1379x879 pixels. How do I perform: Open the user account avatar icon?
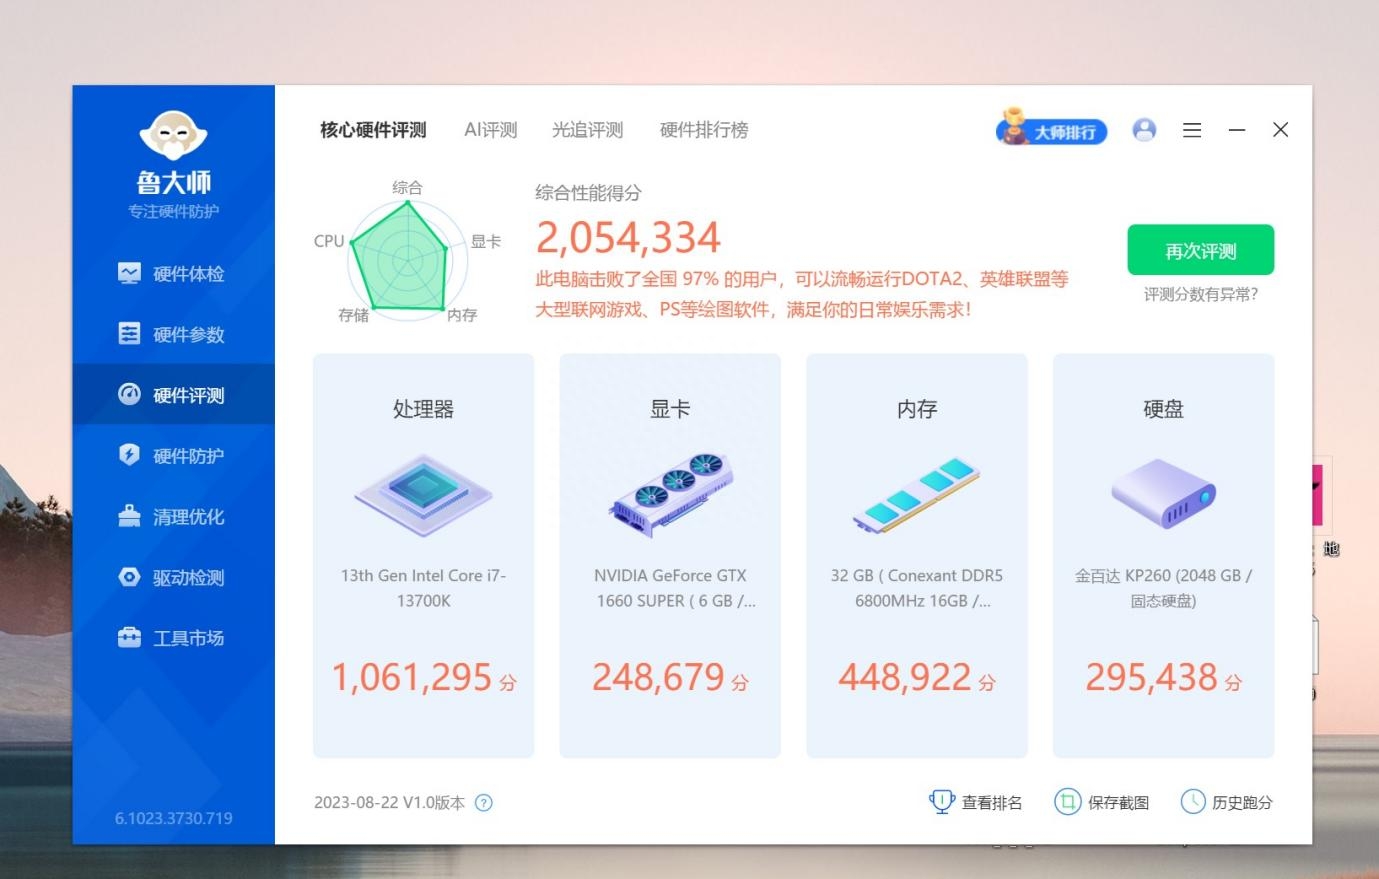(1144, 130)
